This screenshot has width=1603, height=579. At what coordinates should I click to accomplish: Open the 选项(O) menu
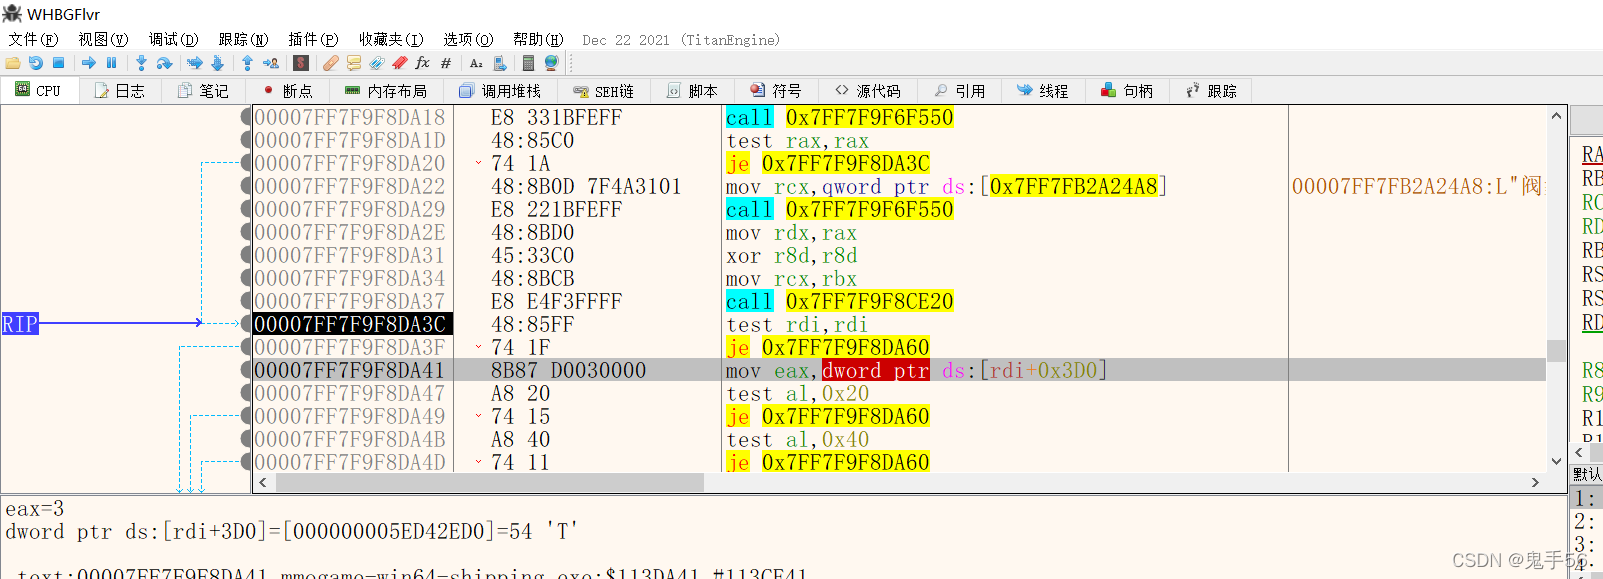click(469, 39)
